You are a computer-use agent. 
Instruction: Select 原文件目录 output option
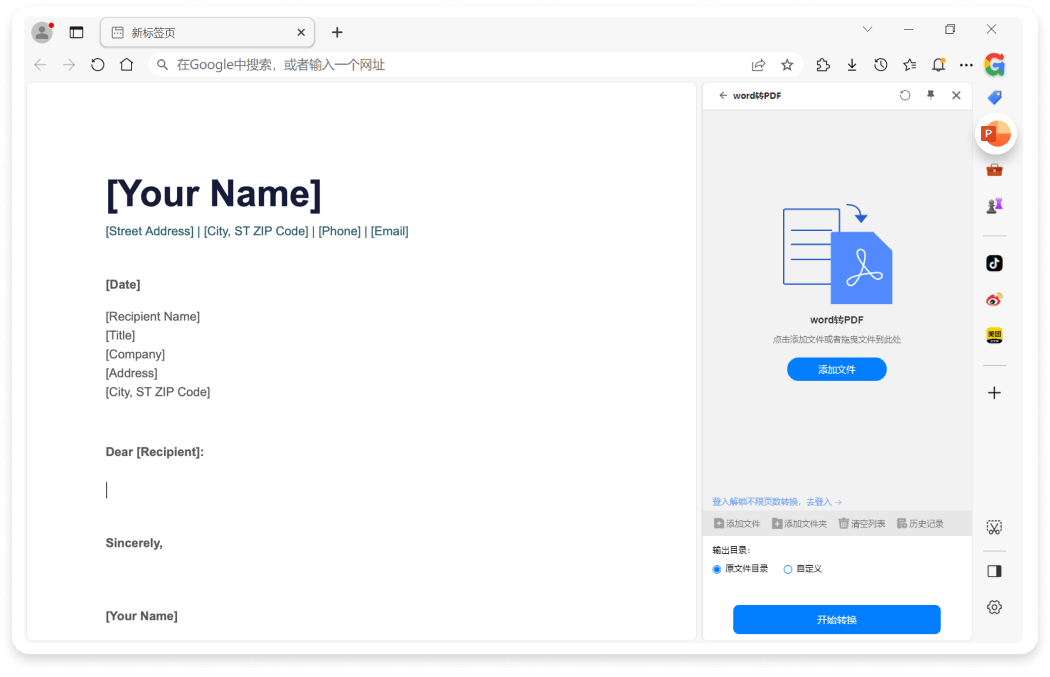[x=717, y=569]
